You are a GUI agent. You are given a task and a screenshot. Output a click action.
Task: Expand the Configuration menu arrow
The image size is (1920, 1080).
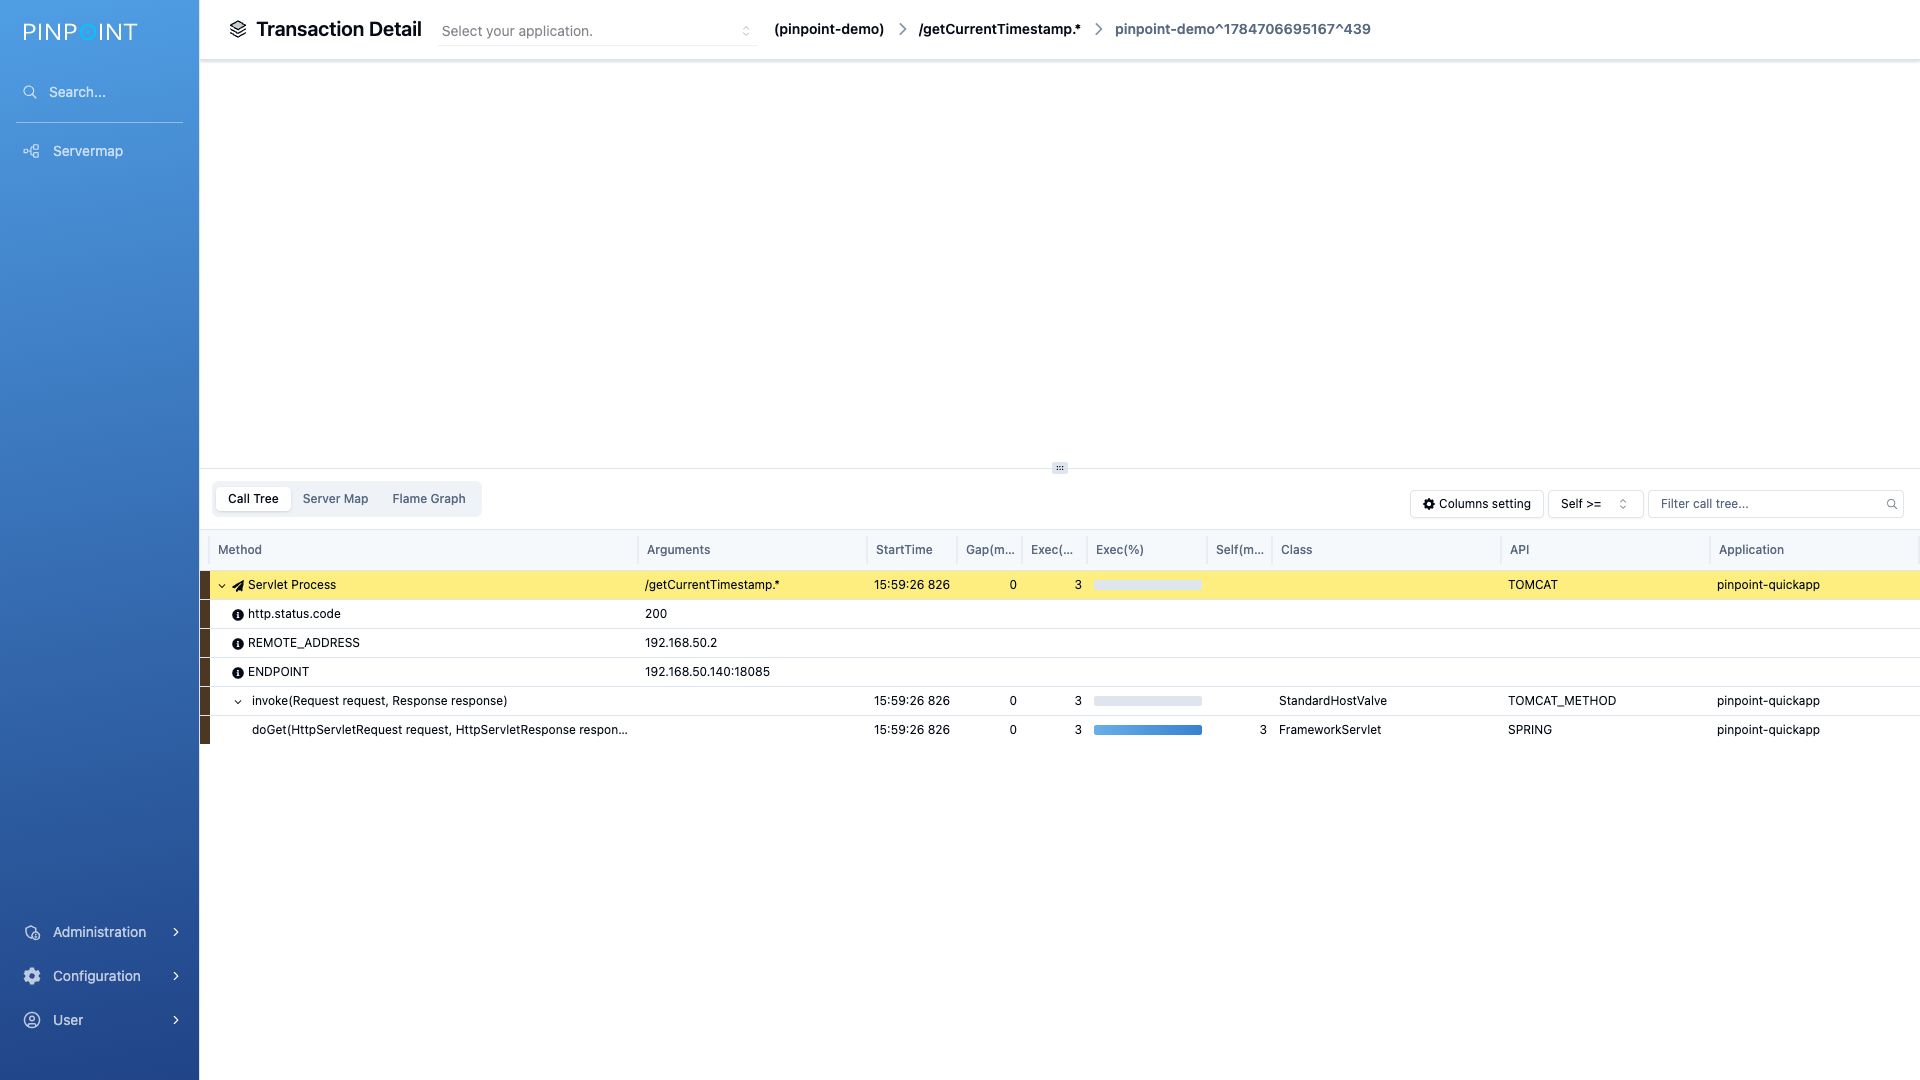(x=176, y=976)
